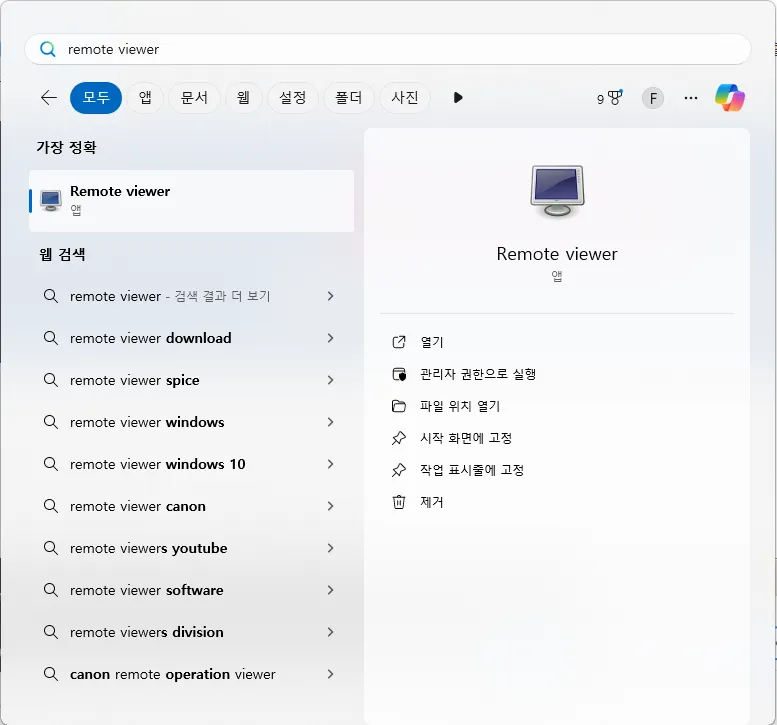Screen dimensions: 777x725
Task: Click the 작업 표시줄에 고정 pin icon
Action: (x=399, y=470)
